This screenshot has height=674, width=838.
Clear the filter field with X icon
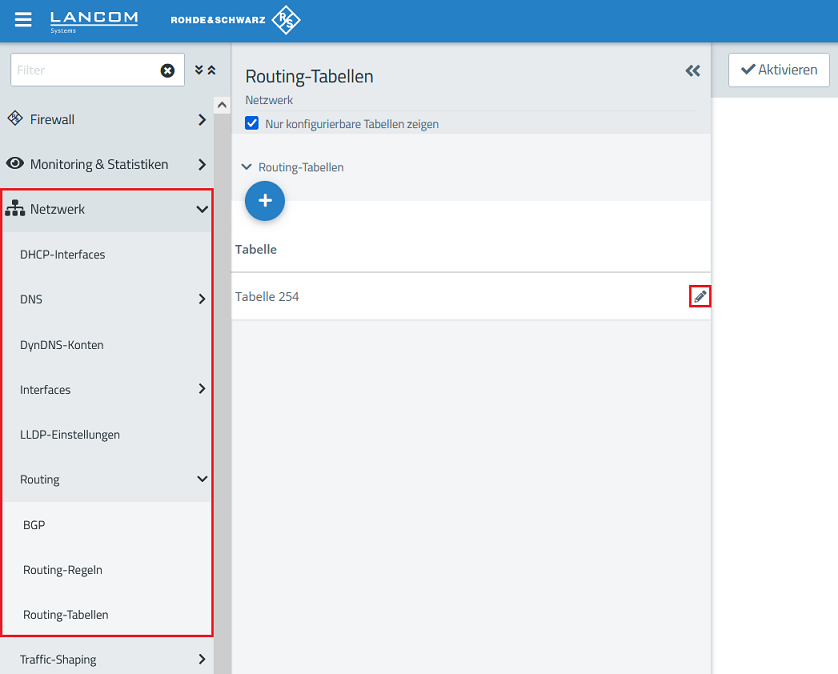(167, 70)
